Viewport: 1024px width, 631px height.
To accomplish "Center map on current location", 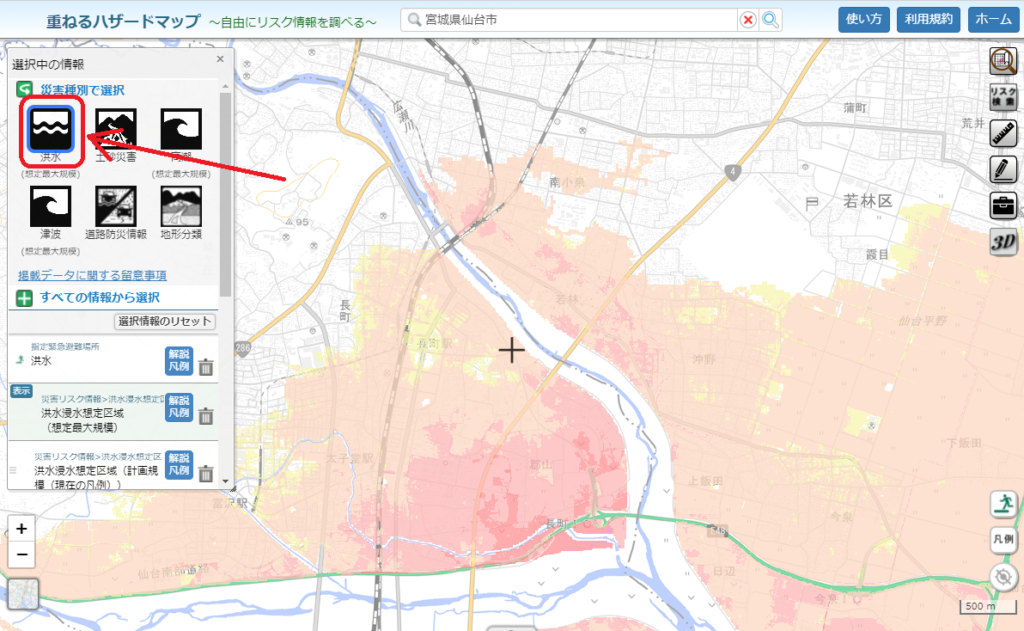I will (x=1003, y=577).
